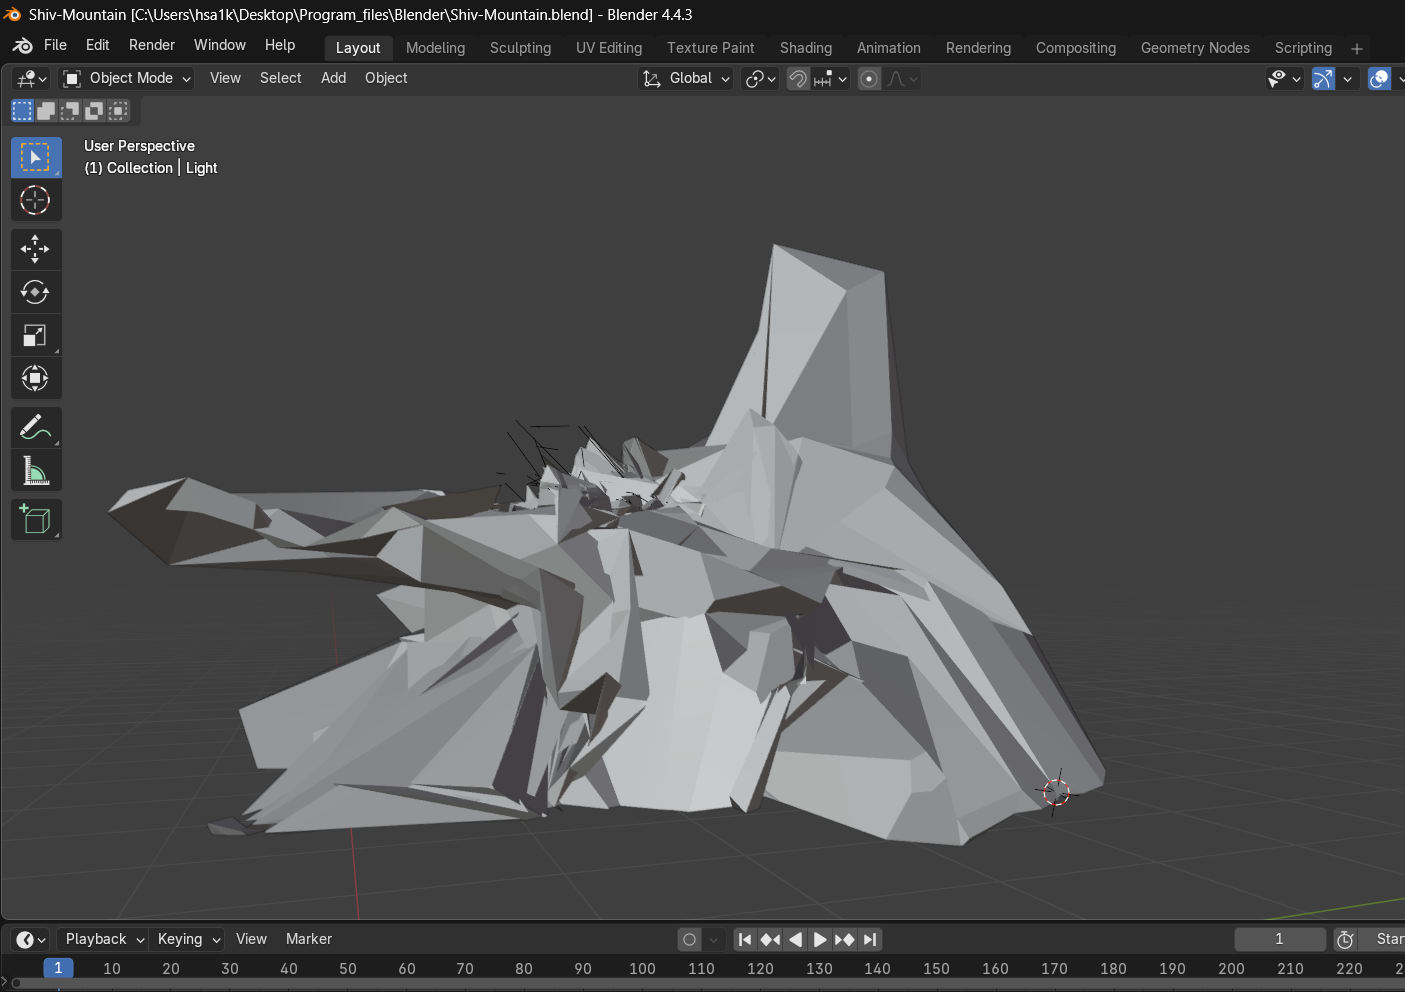Click Add in the viewport header
The width and height of the screenshot is (1405, 992).
[x=333, y=78]
